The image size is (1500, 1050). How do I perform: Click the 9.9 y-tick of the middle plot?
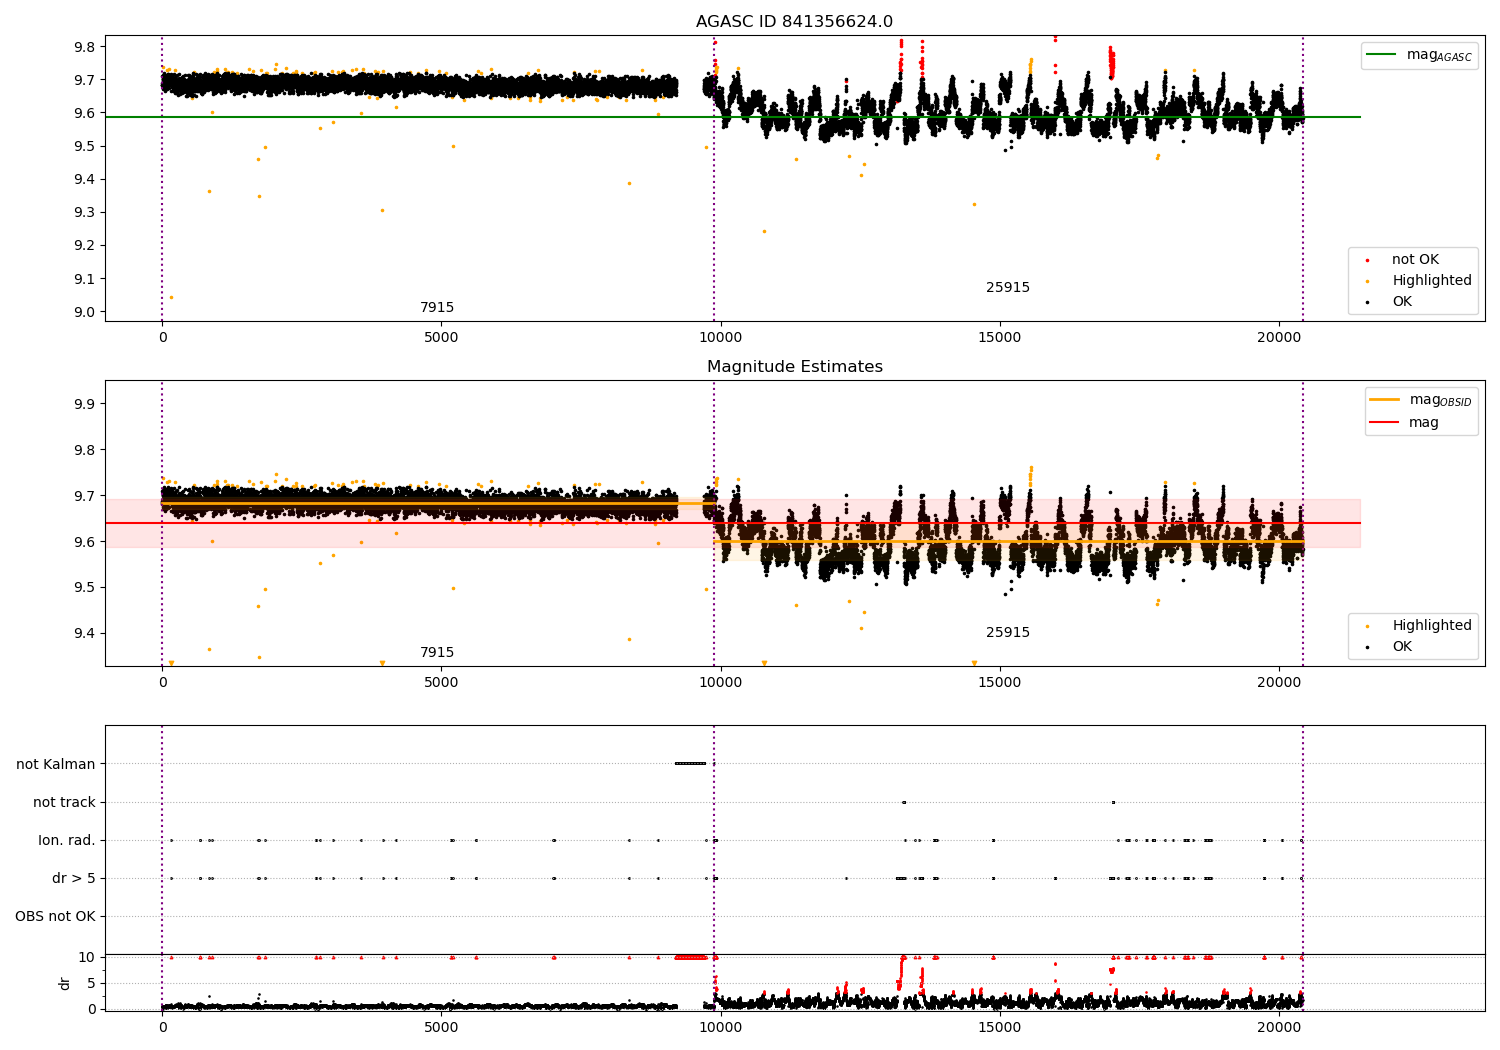point(85,404)
